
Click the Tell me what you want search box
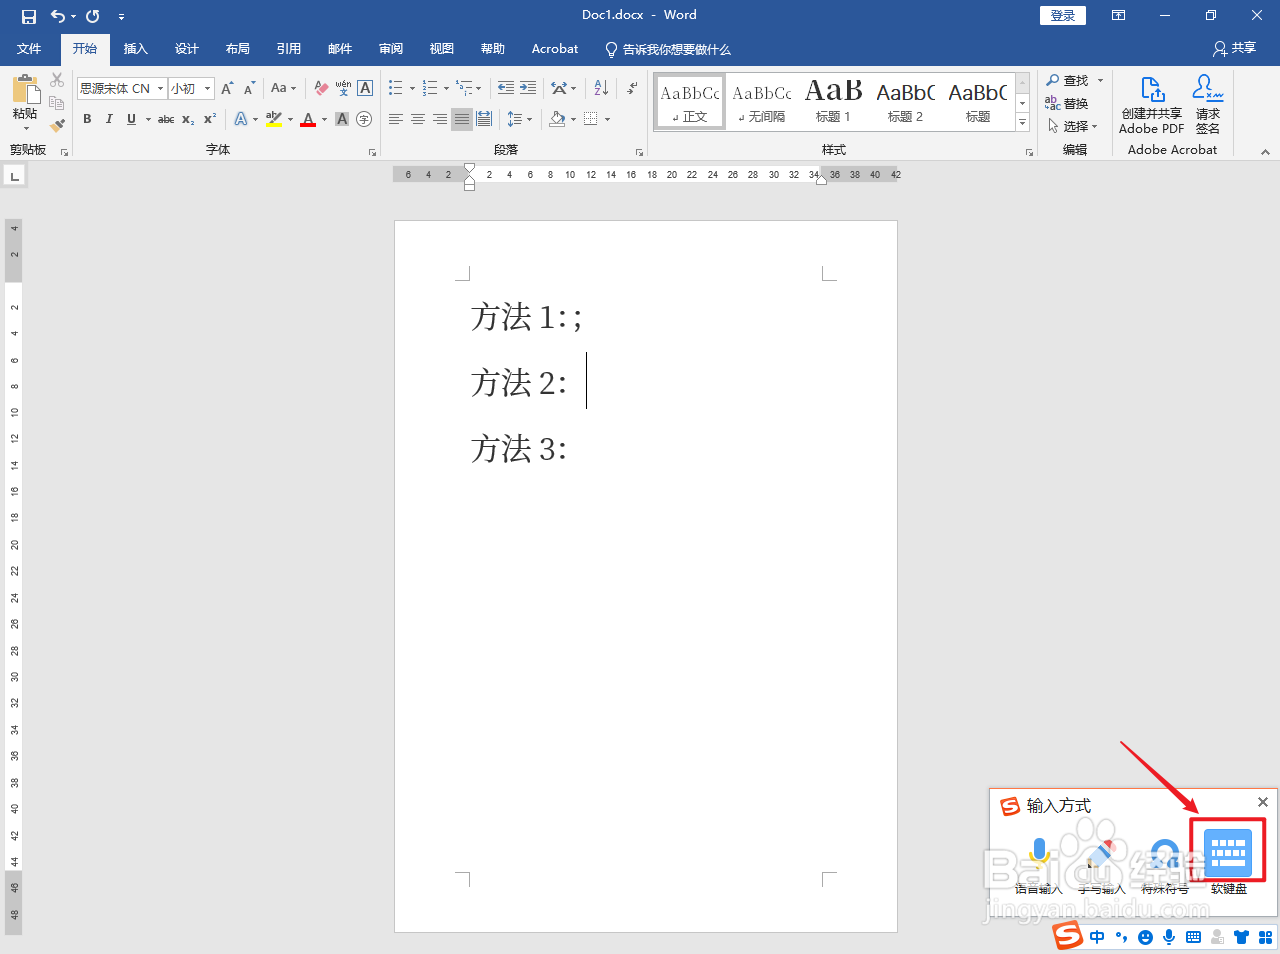point(668,49)
